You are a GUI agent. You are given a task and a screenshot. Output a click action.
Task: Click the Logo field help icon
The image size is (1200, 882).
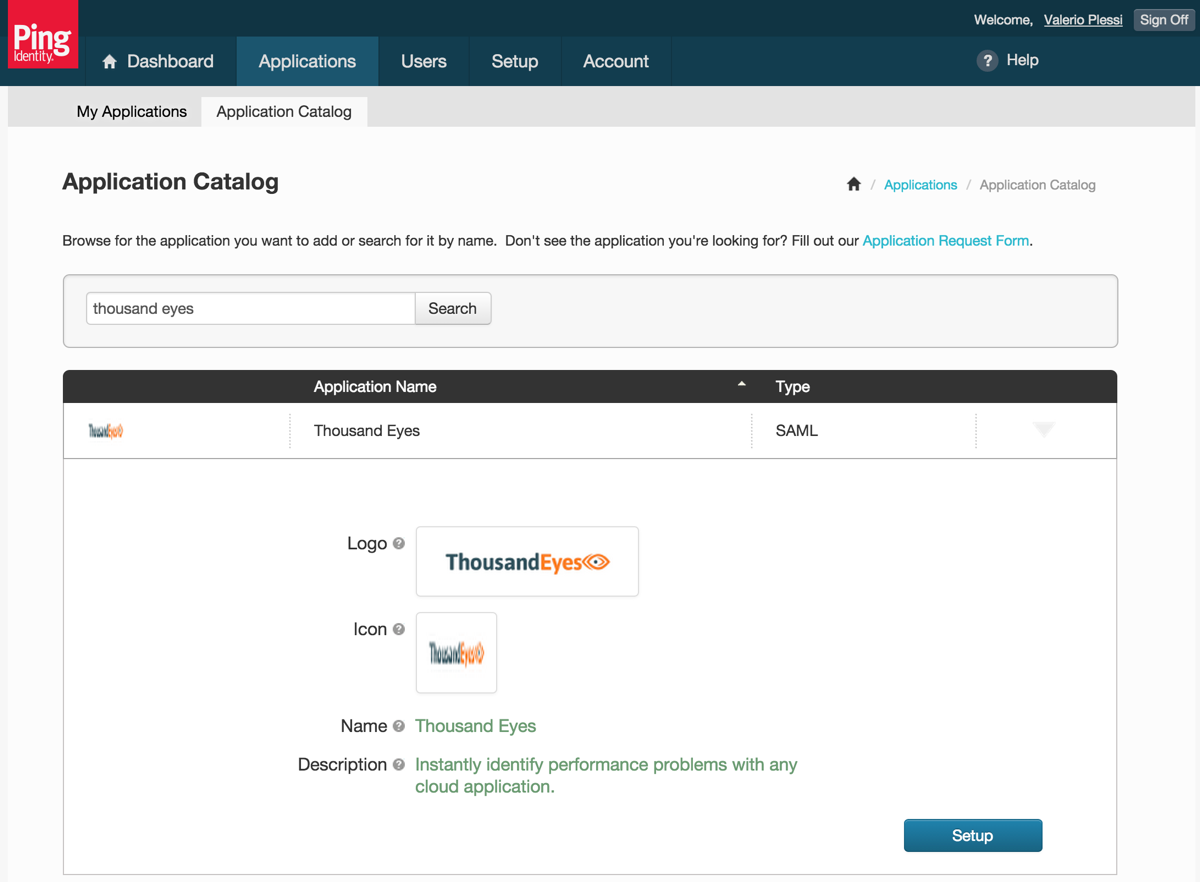click(x=399, y=544)
